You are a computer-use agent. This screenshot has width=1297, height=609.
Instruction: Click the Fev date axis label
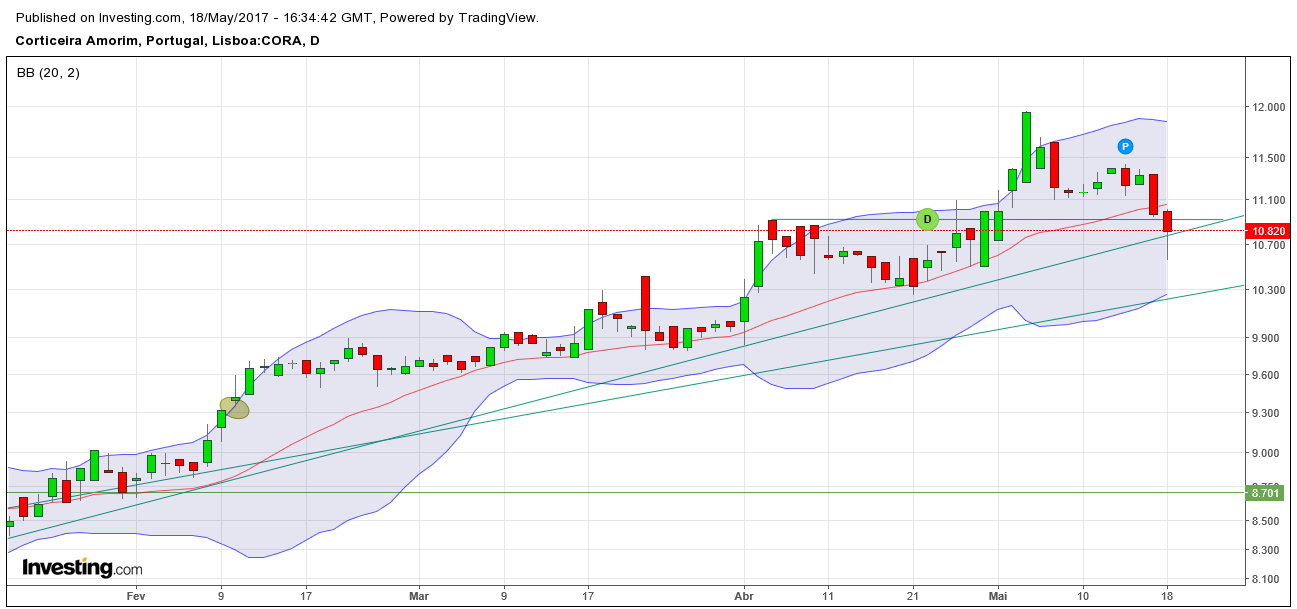click(136, 594)
